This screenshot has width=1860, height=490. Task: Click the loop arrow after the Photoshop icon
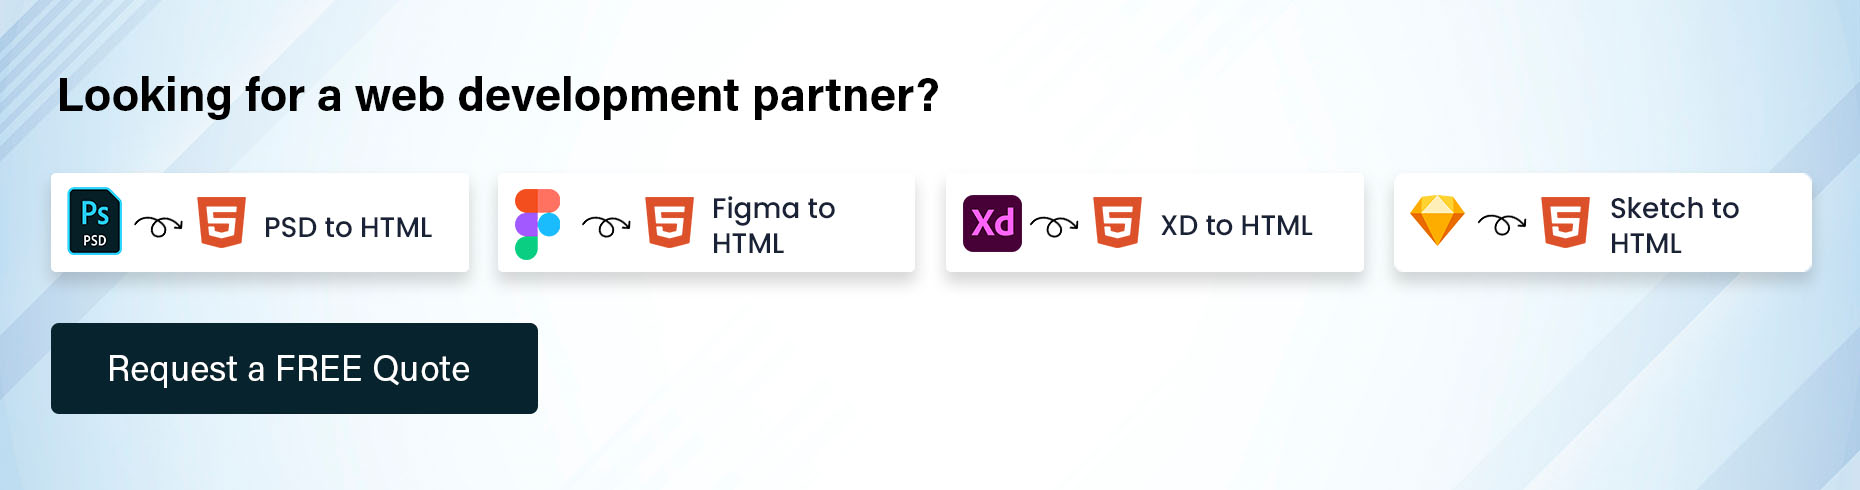pos(159,227)
